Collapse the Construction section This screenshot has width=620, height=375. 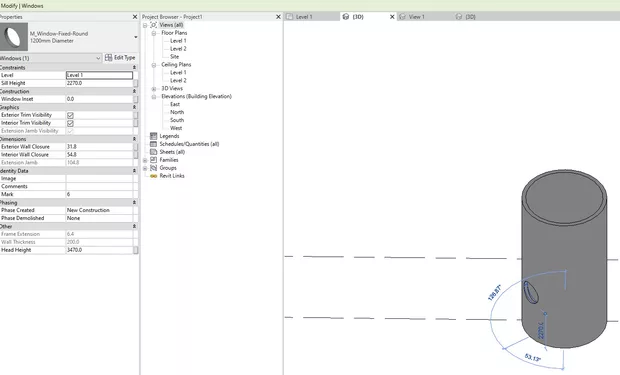(x=134, y=91)
